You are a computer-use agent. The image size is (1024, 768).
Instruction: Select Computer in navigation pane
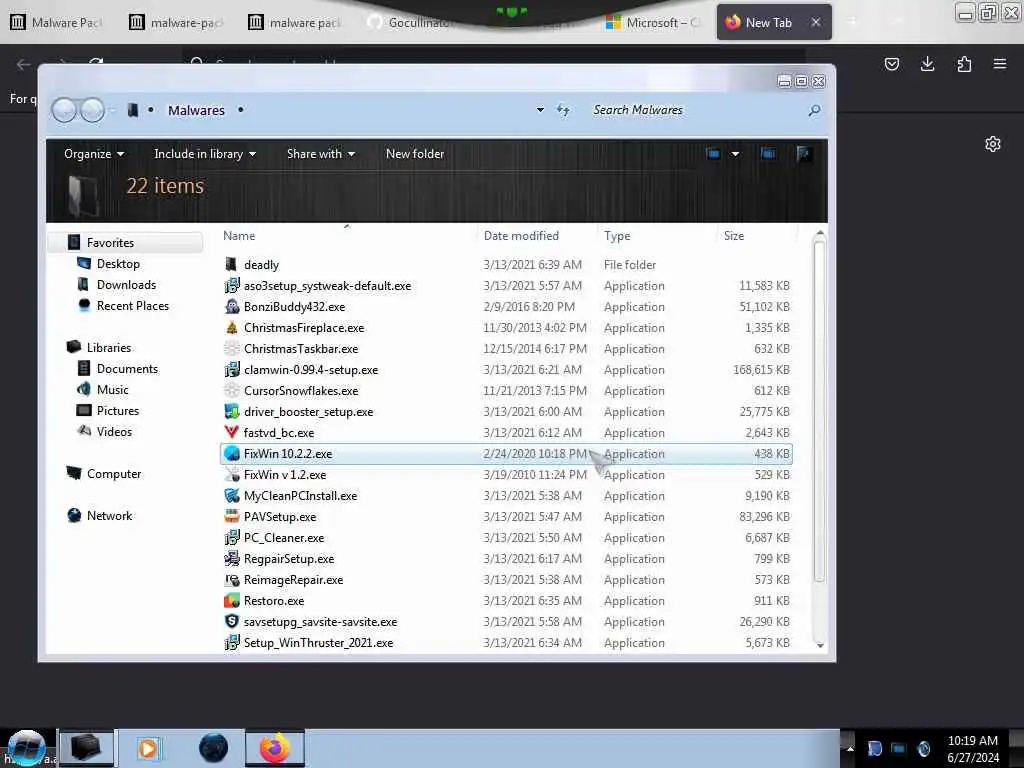click(114, 473)
